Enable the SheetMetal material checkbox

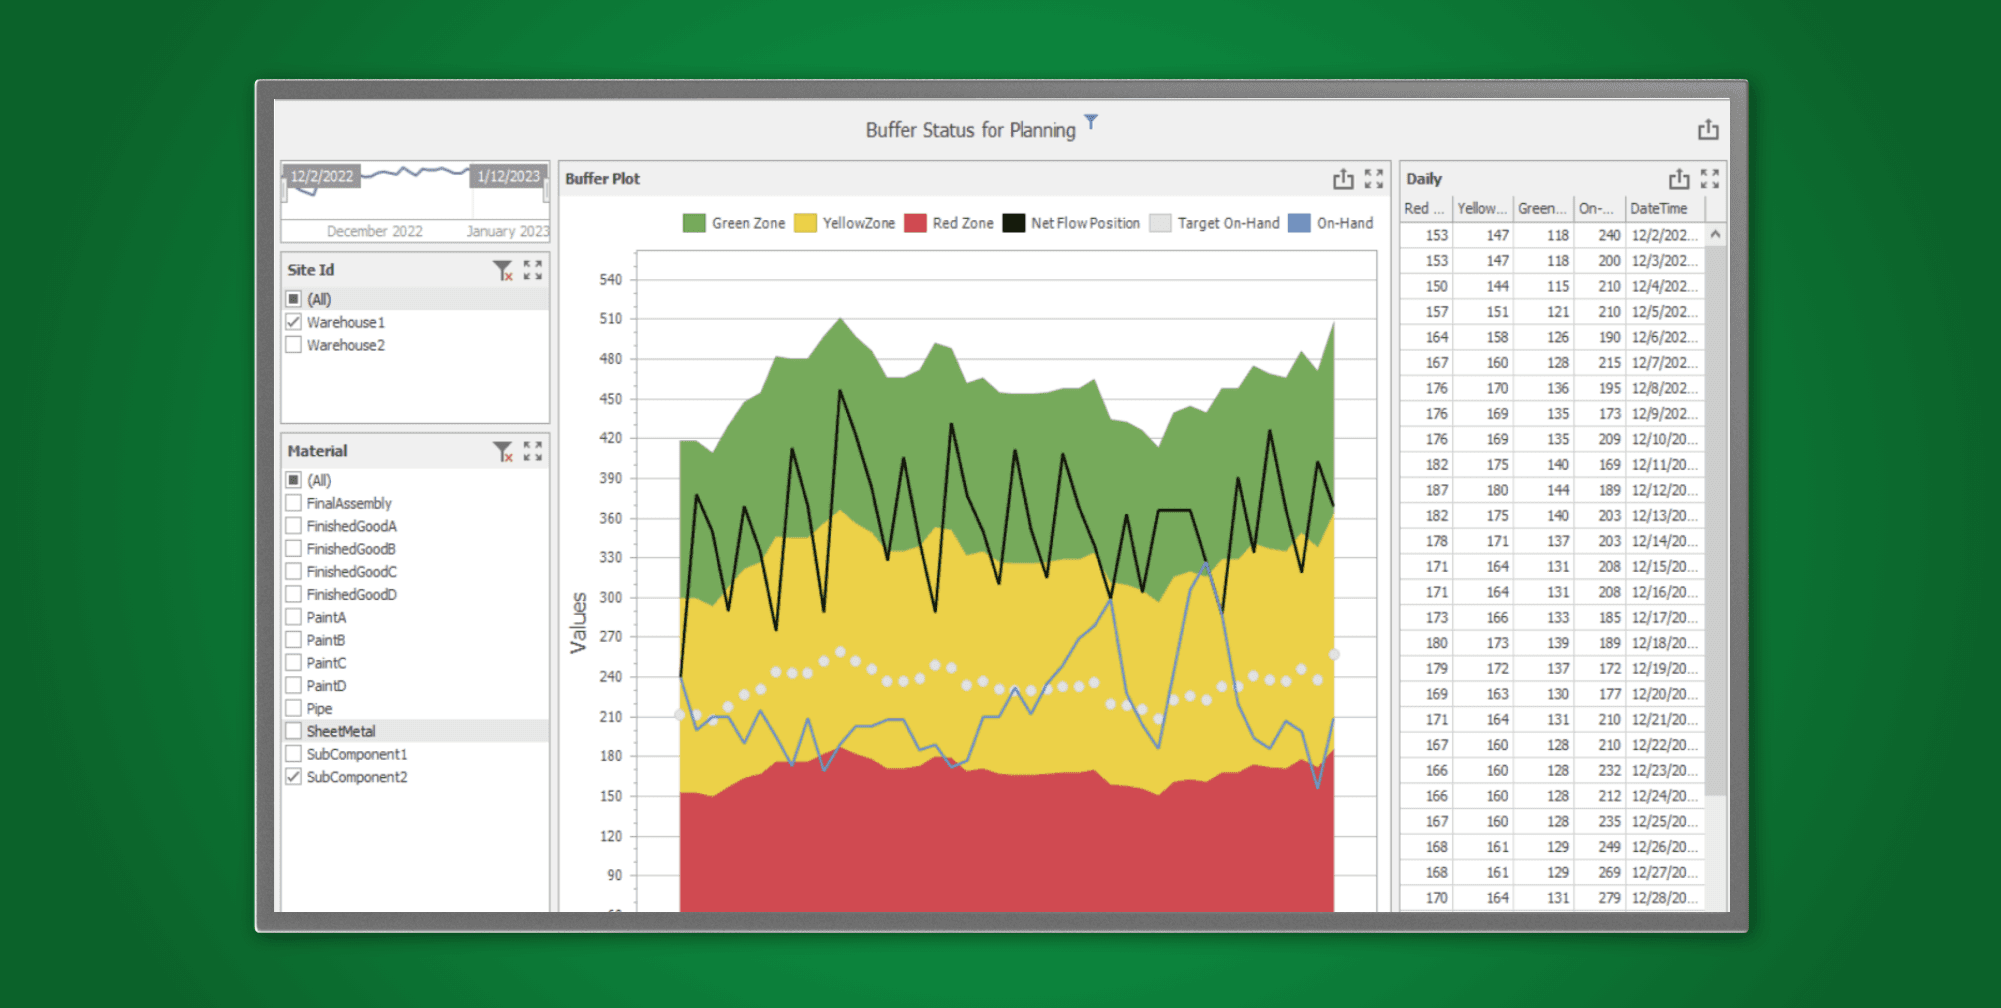(x=294, y=731)
